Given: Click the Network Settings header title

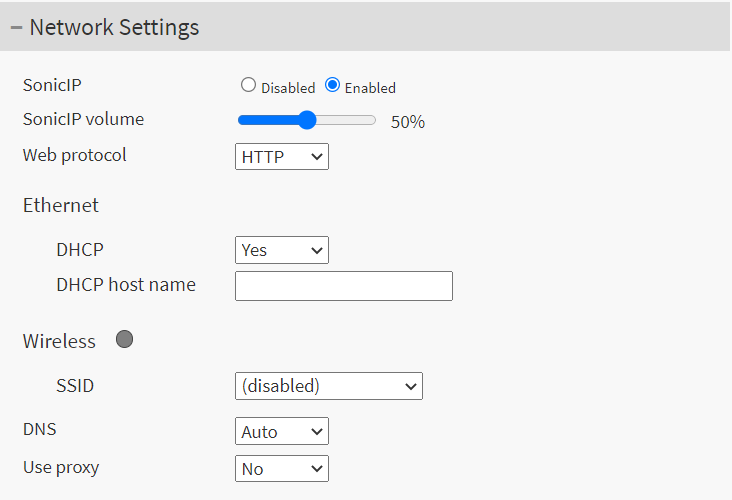Looking at the screenshot, I should [114, 28].
